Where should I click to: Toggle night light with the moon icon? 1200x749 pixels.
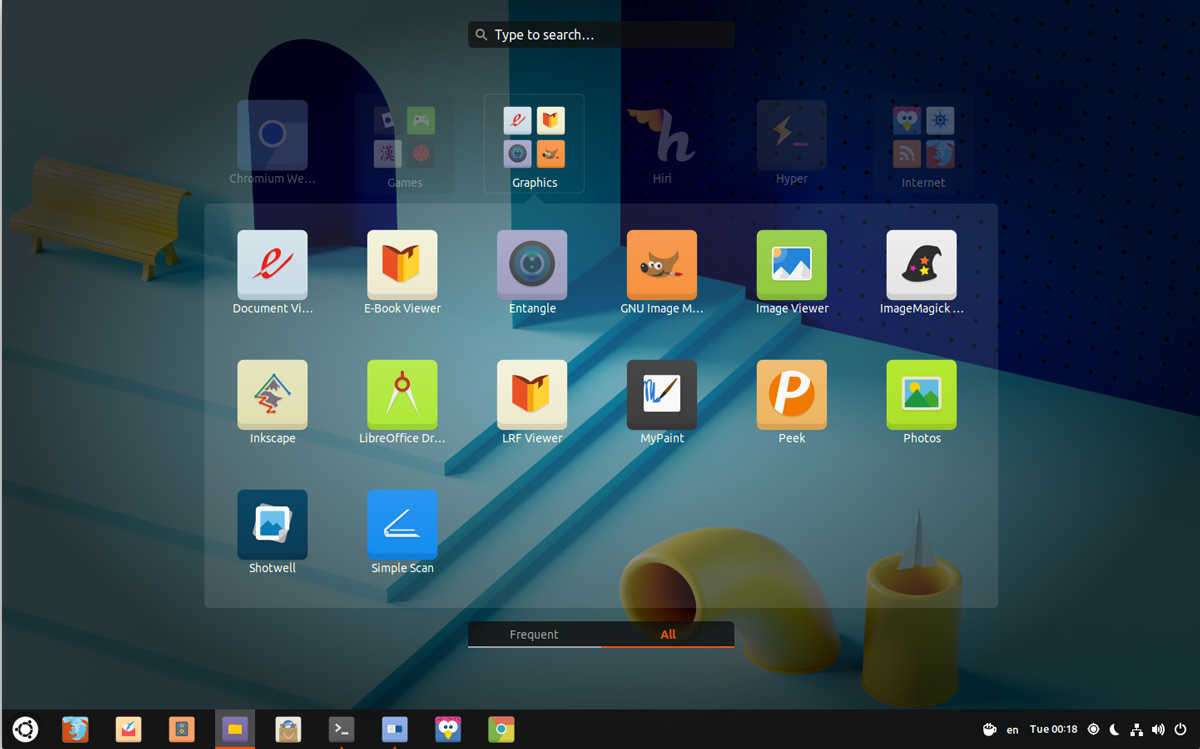tap(1114, 729)
